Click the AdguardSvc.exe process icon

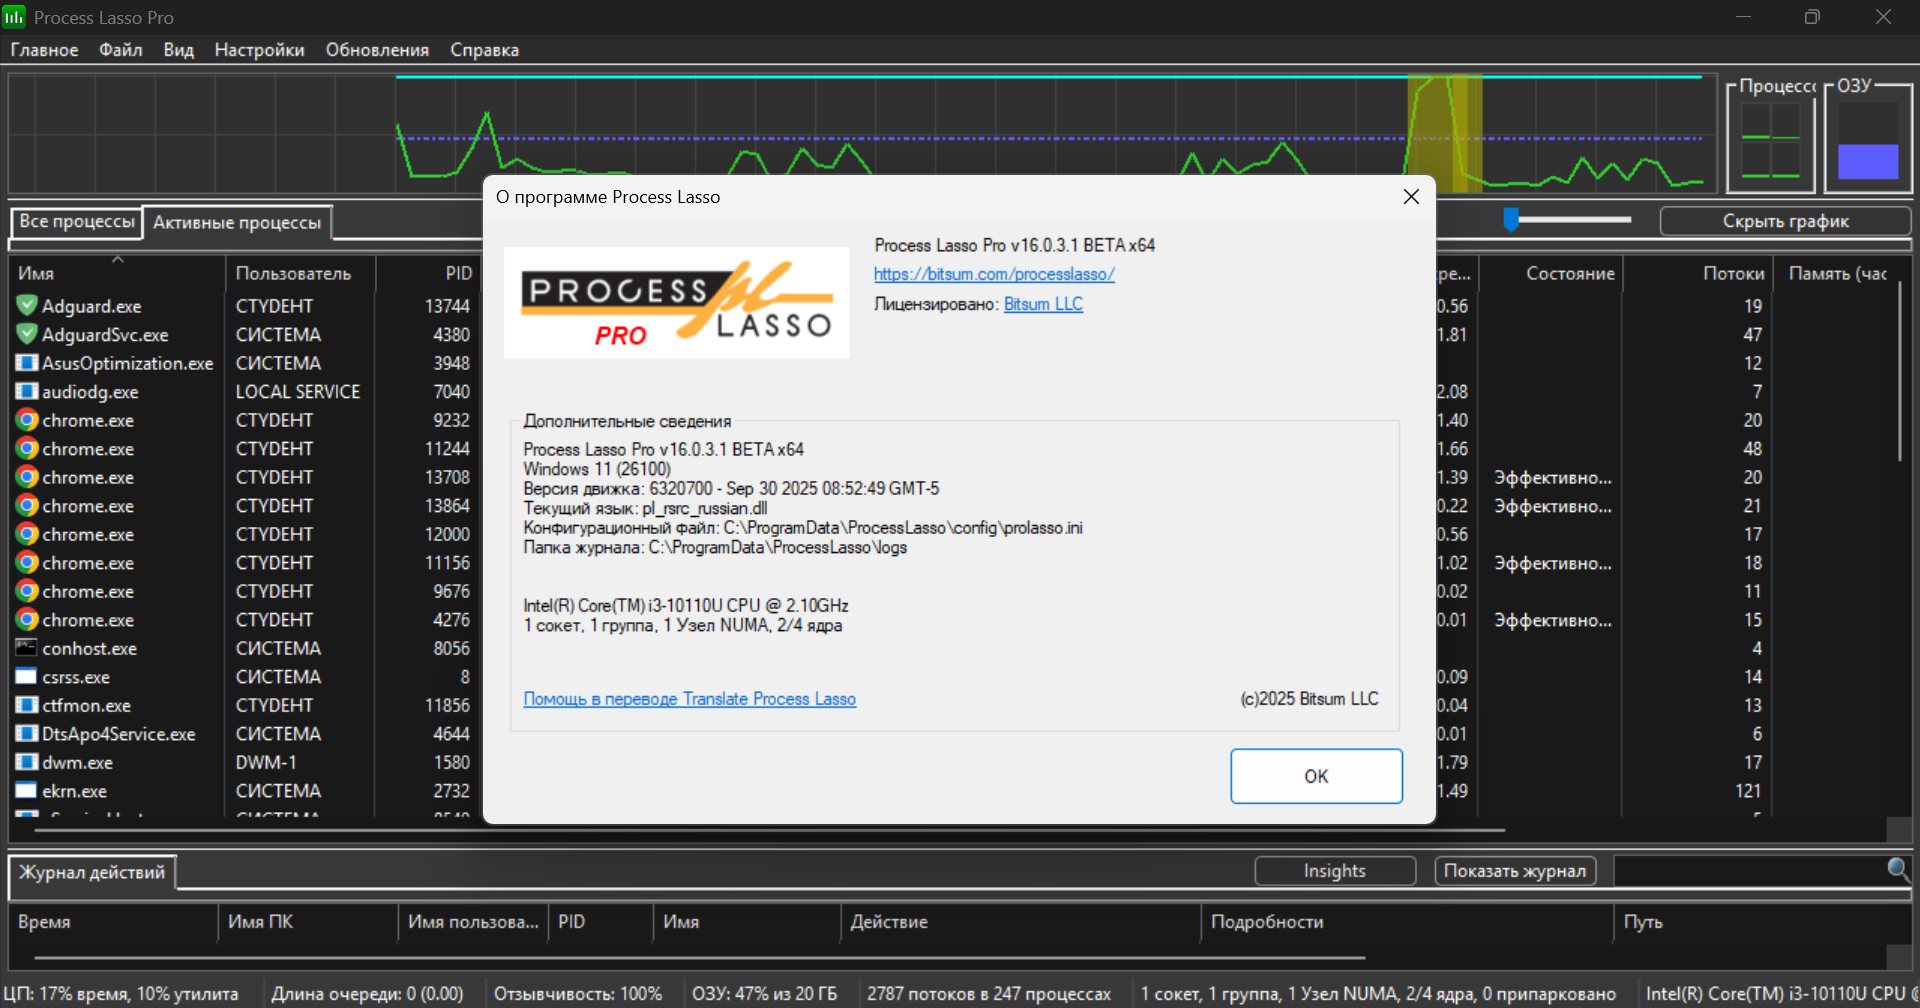pos(27,334)
